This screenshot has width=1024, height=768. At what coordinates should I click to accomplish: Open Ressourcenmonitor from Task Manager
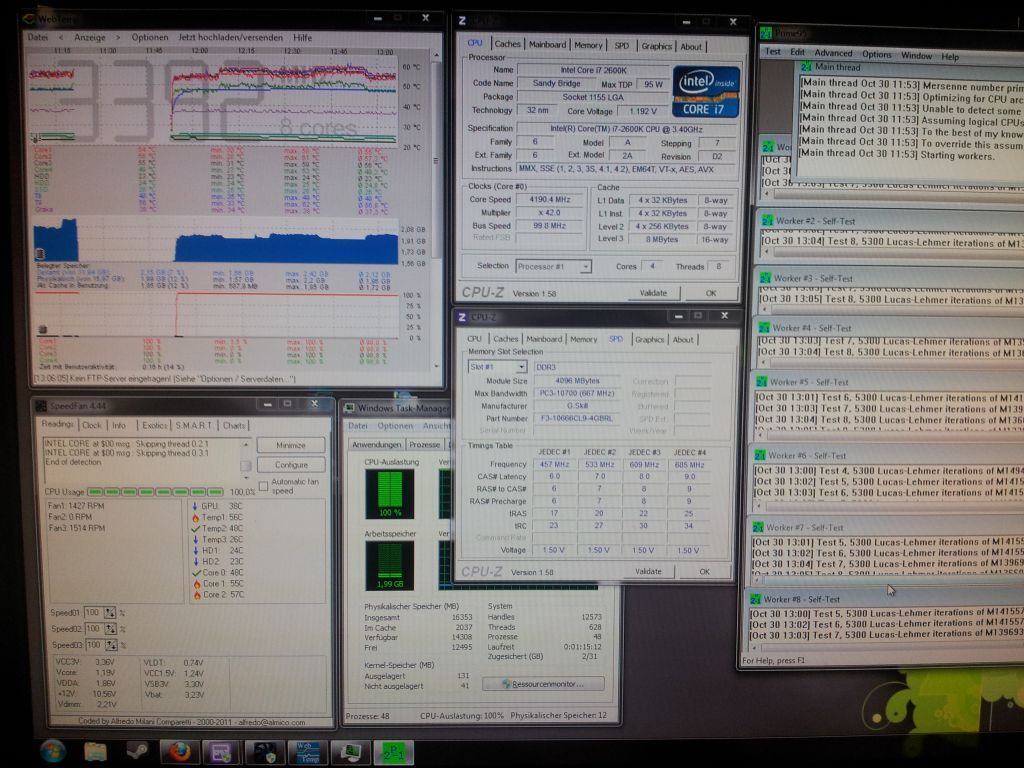pos(543,684)
